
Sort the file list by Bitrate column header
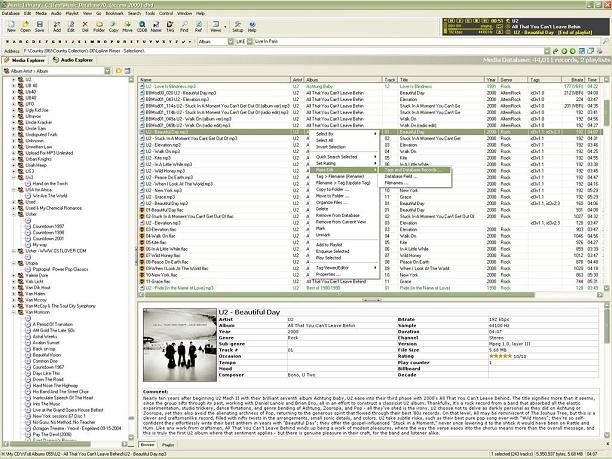(x=573, y=80)
